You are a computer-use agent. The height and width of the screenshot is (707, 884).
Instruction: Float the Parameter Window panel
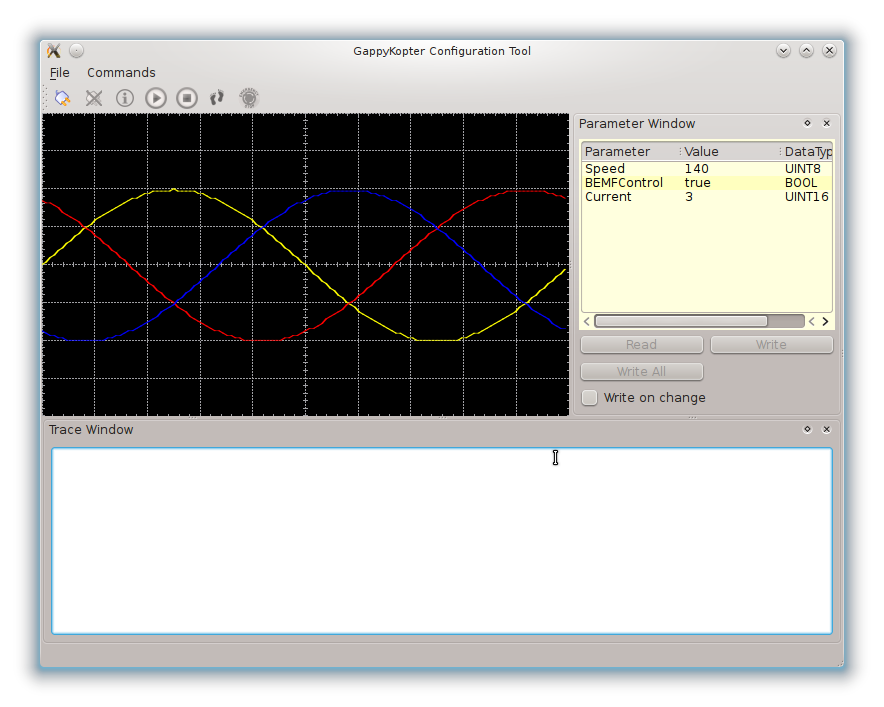tap(807, 123)
